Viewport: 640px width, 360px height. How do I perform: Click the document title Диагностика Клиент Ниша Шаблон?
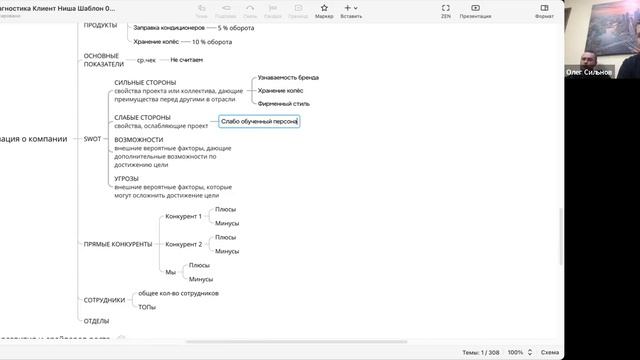click(x=58, y=8)
